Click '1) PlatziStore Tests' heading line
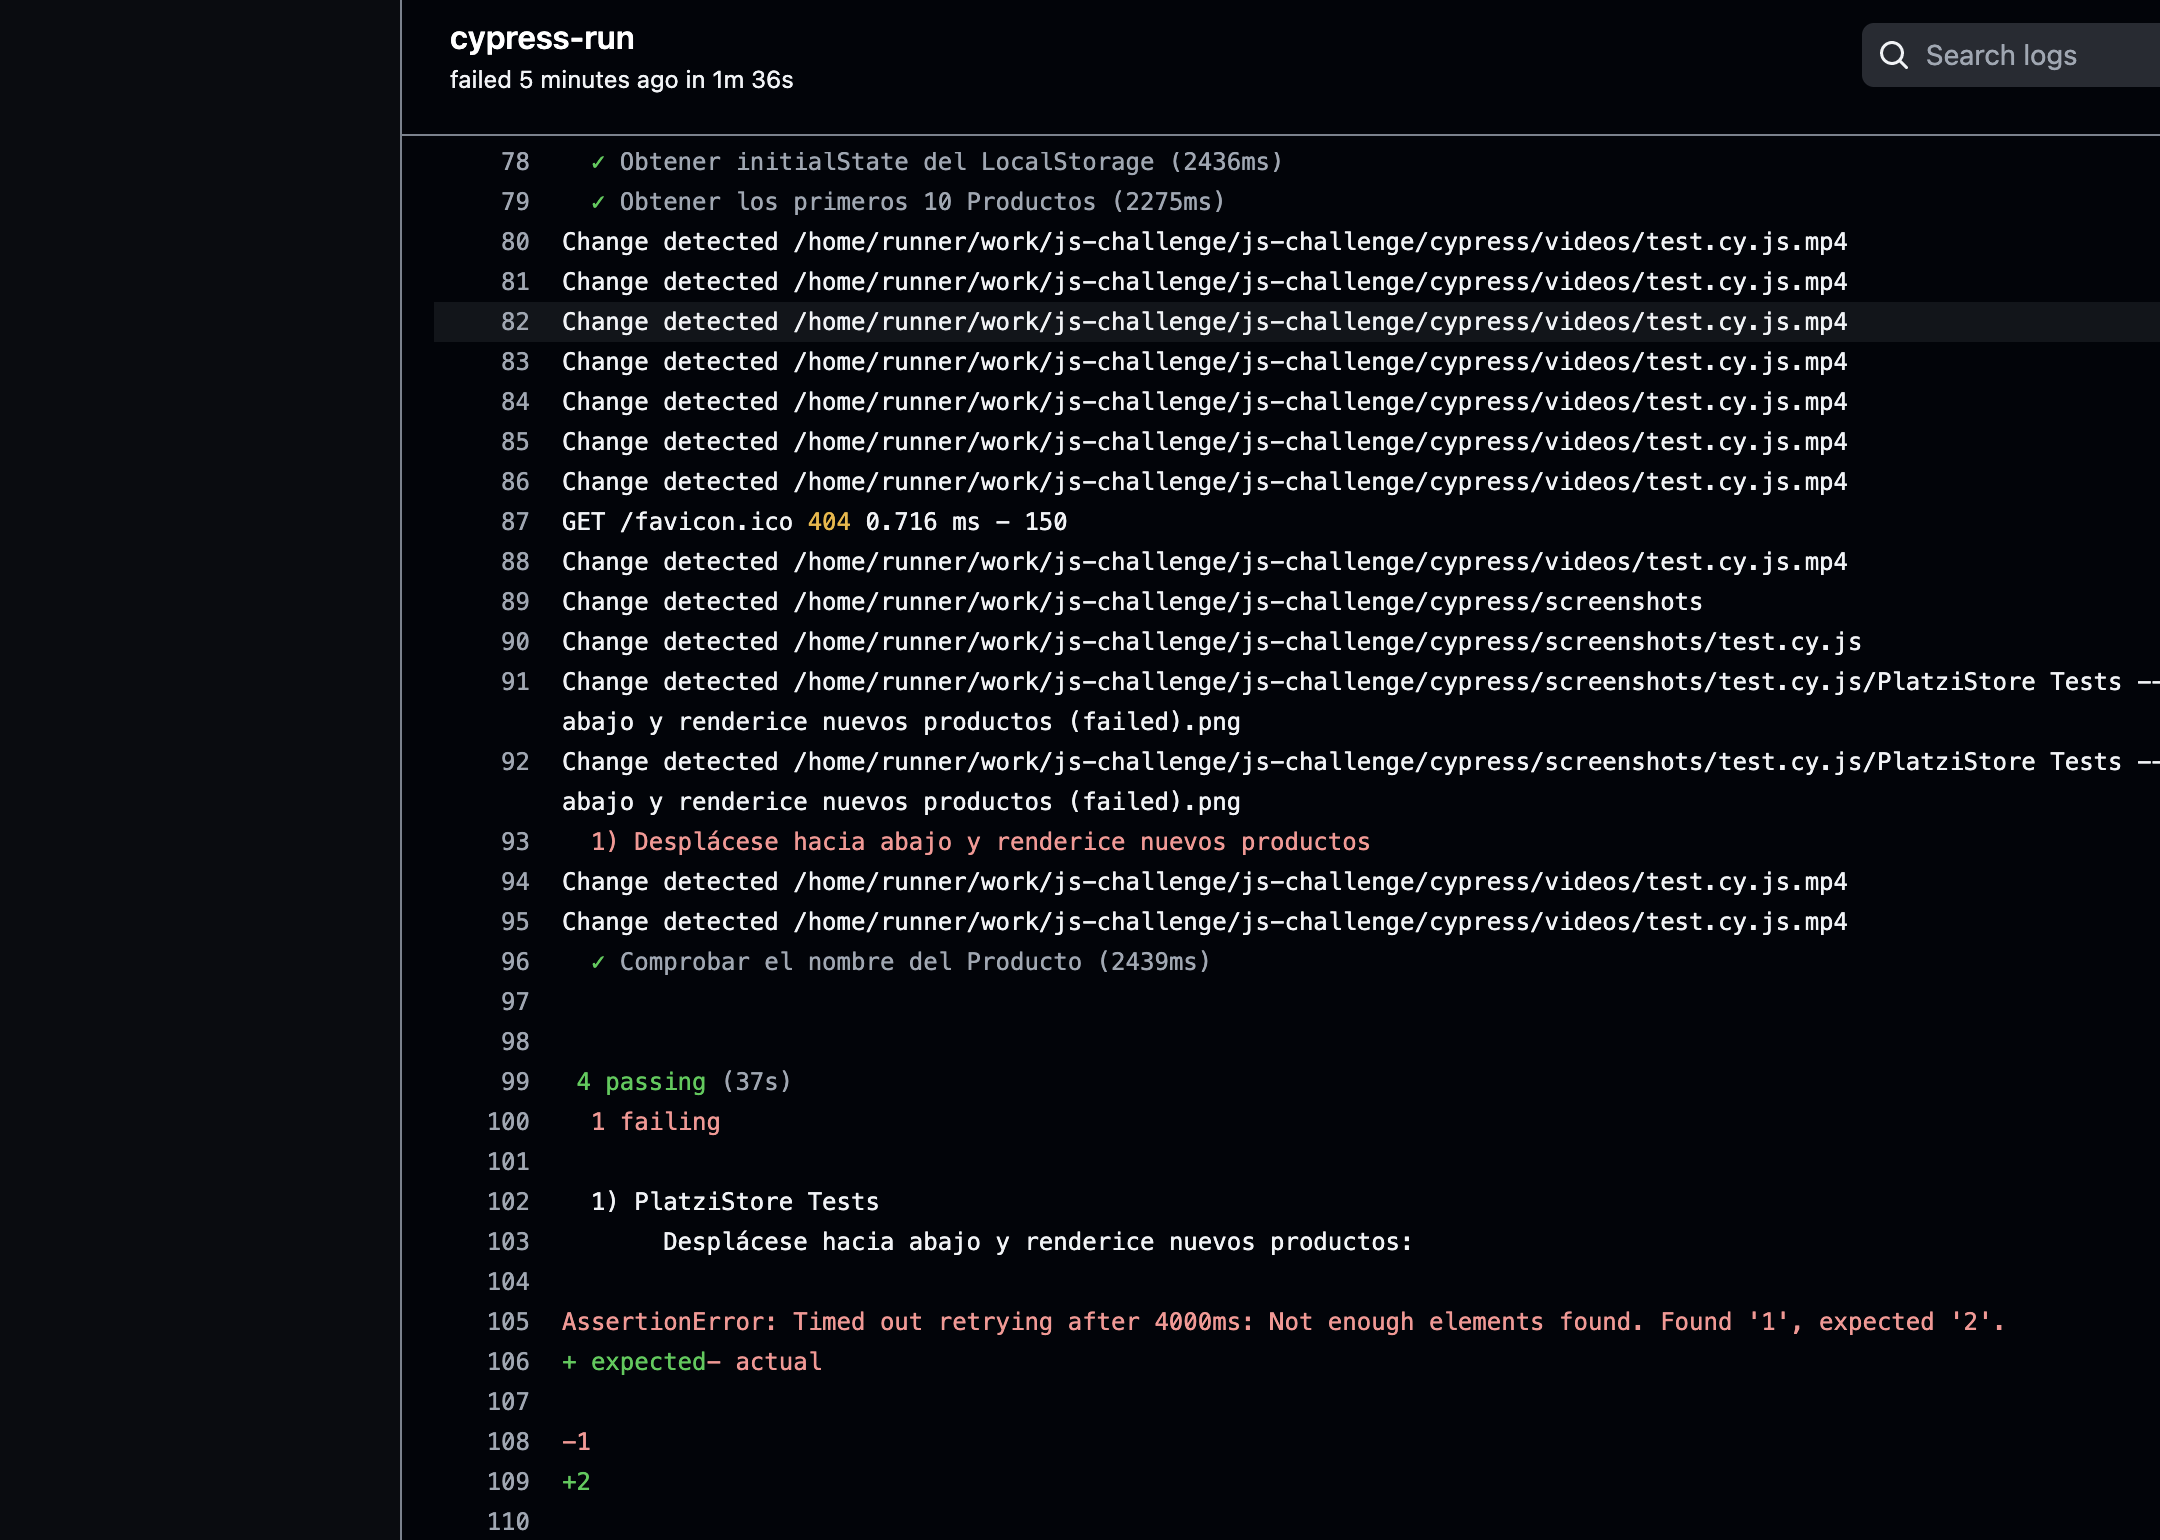 [x=735, y=1202]
